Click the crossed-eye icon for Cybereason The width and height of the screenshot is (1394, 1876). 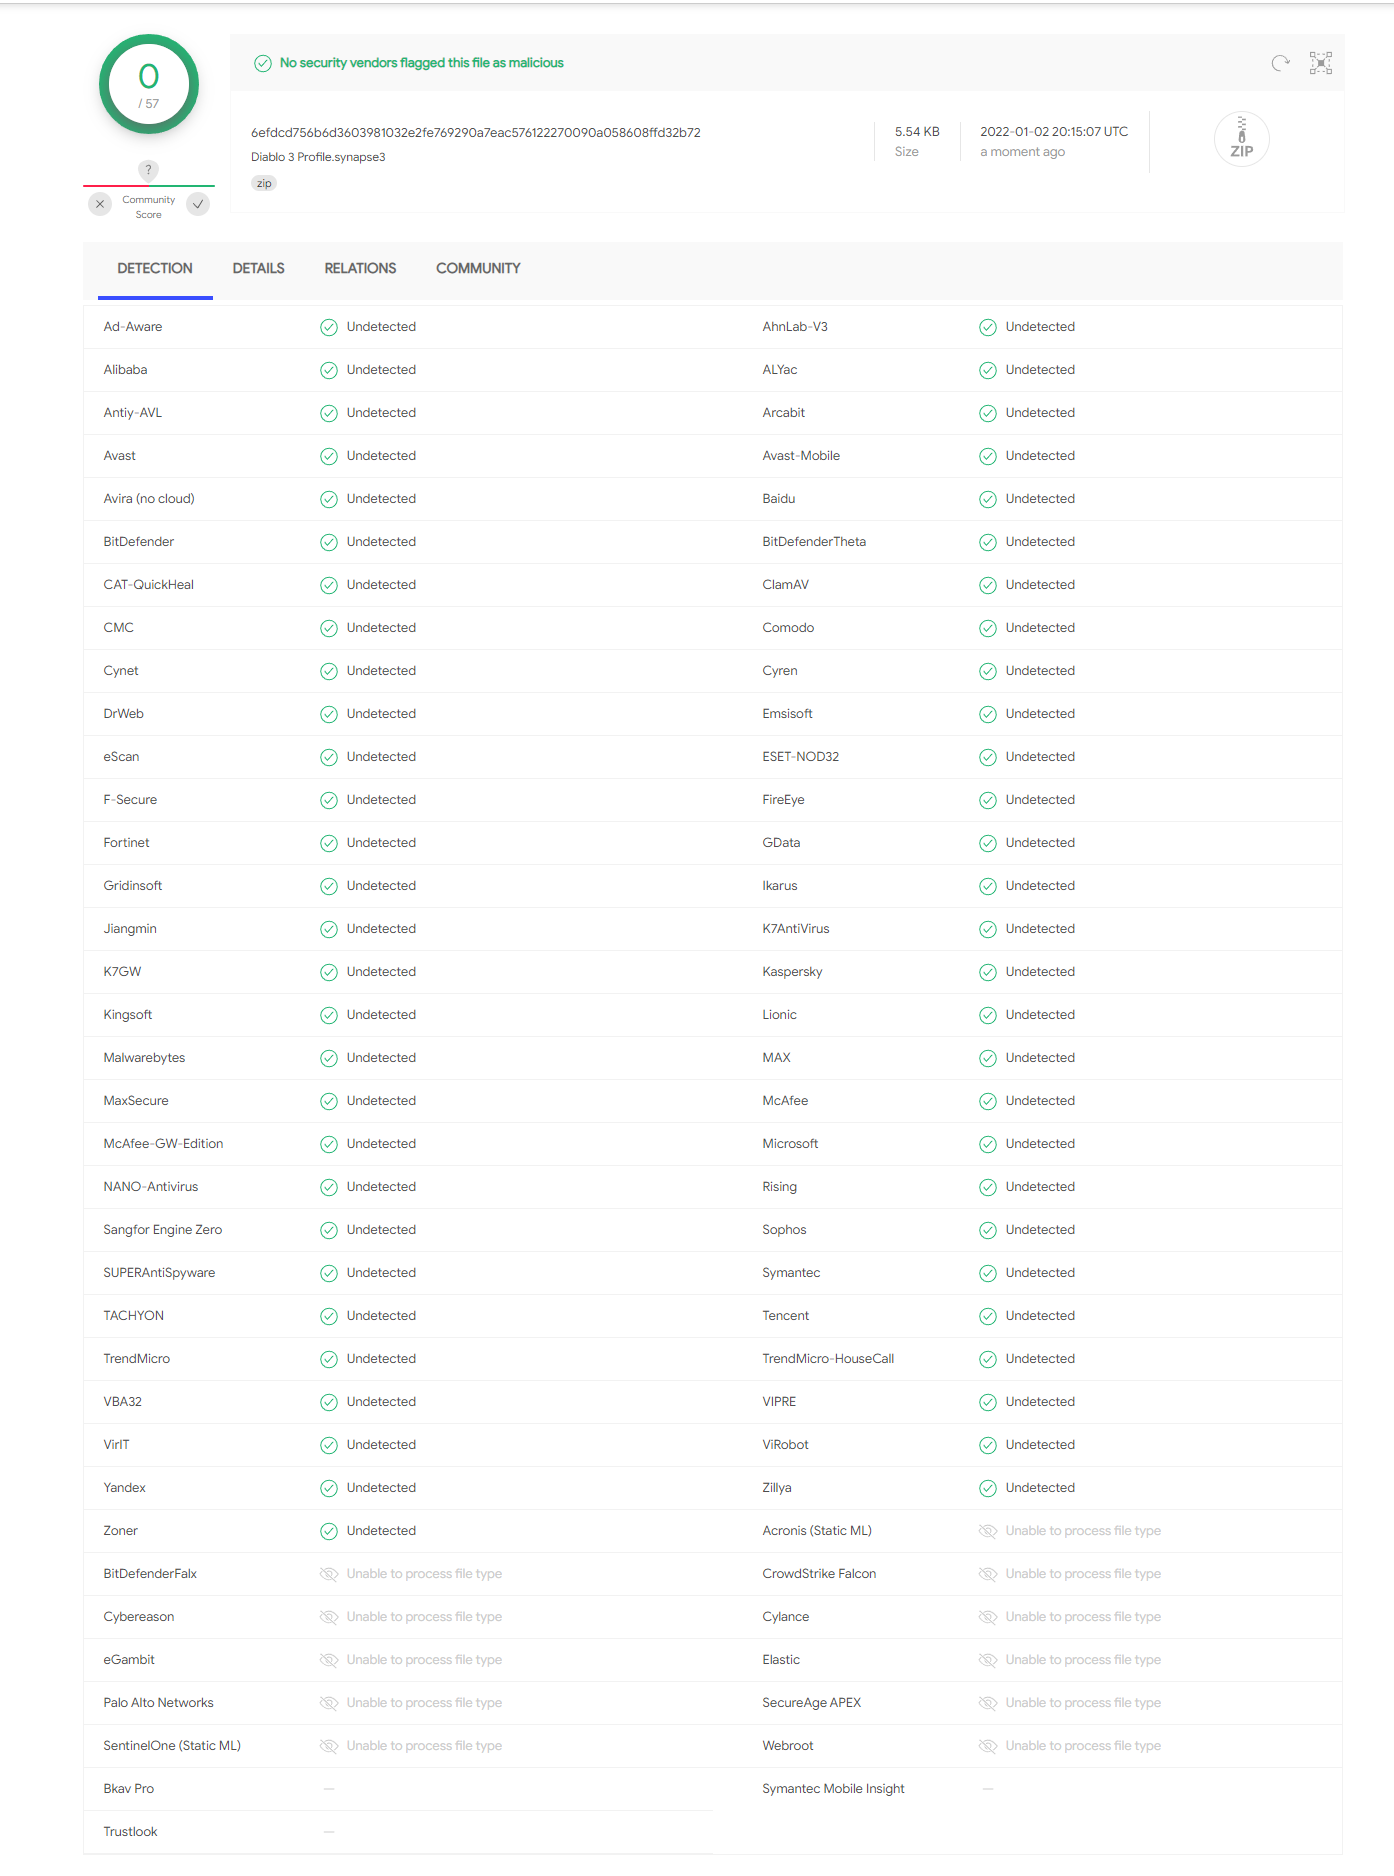329,1617
